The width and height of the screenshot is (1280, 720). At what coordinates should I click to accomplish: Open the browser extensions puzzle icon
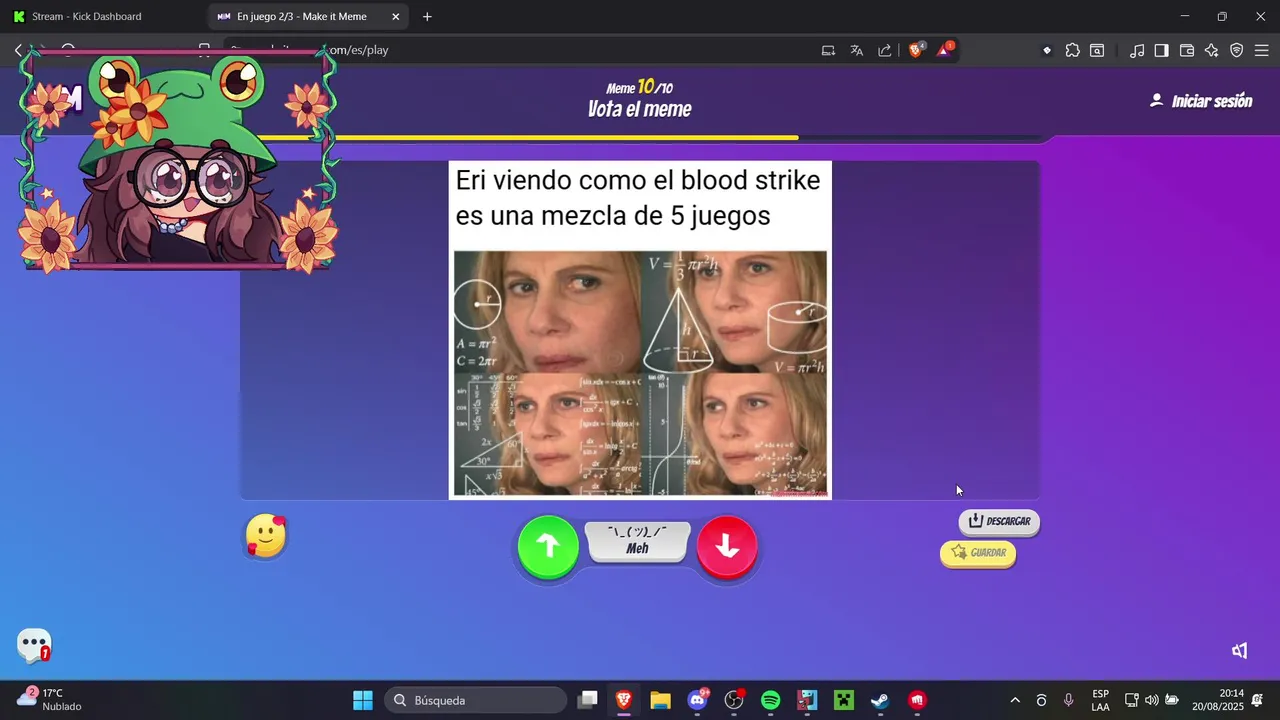[x=1073, y=50]
